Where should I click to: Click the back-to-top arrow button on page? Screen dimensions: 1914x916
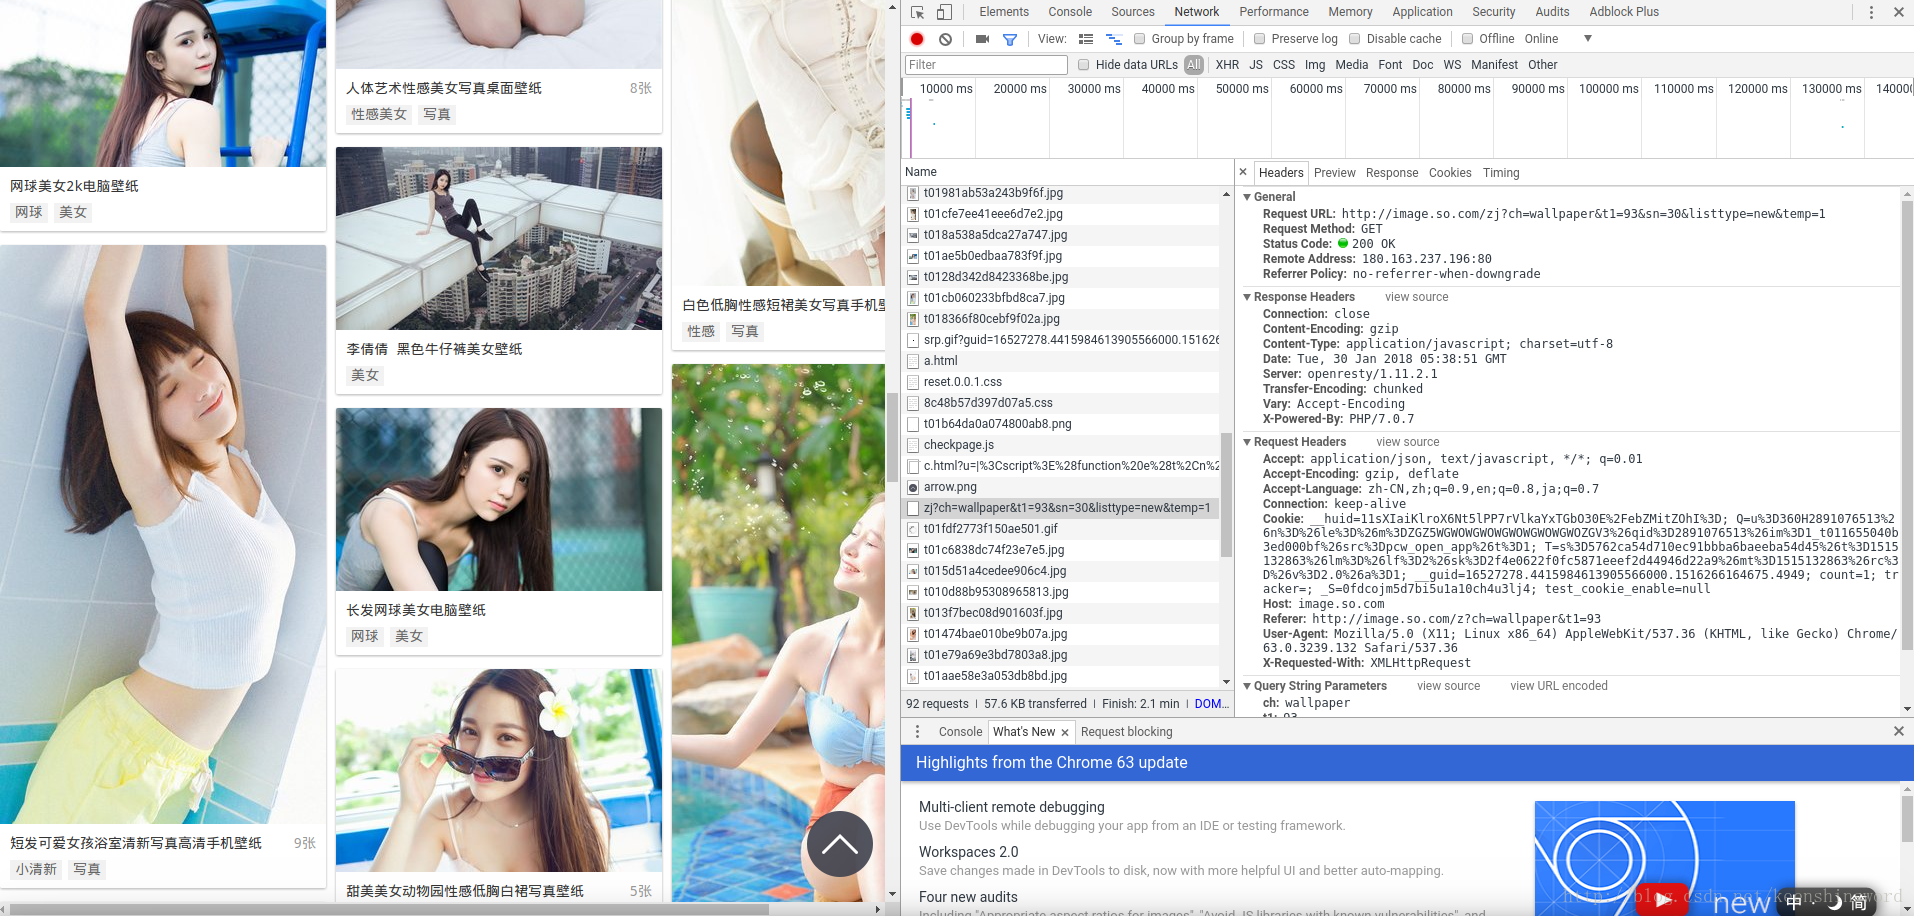click(x=839, y=844)
